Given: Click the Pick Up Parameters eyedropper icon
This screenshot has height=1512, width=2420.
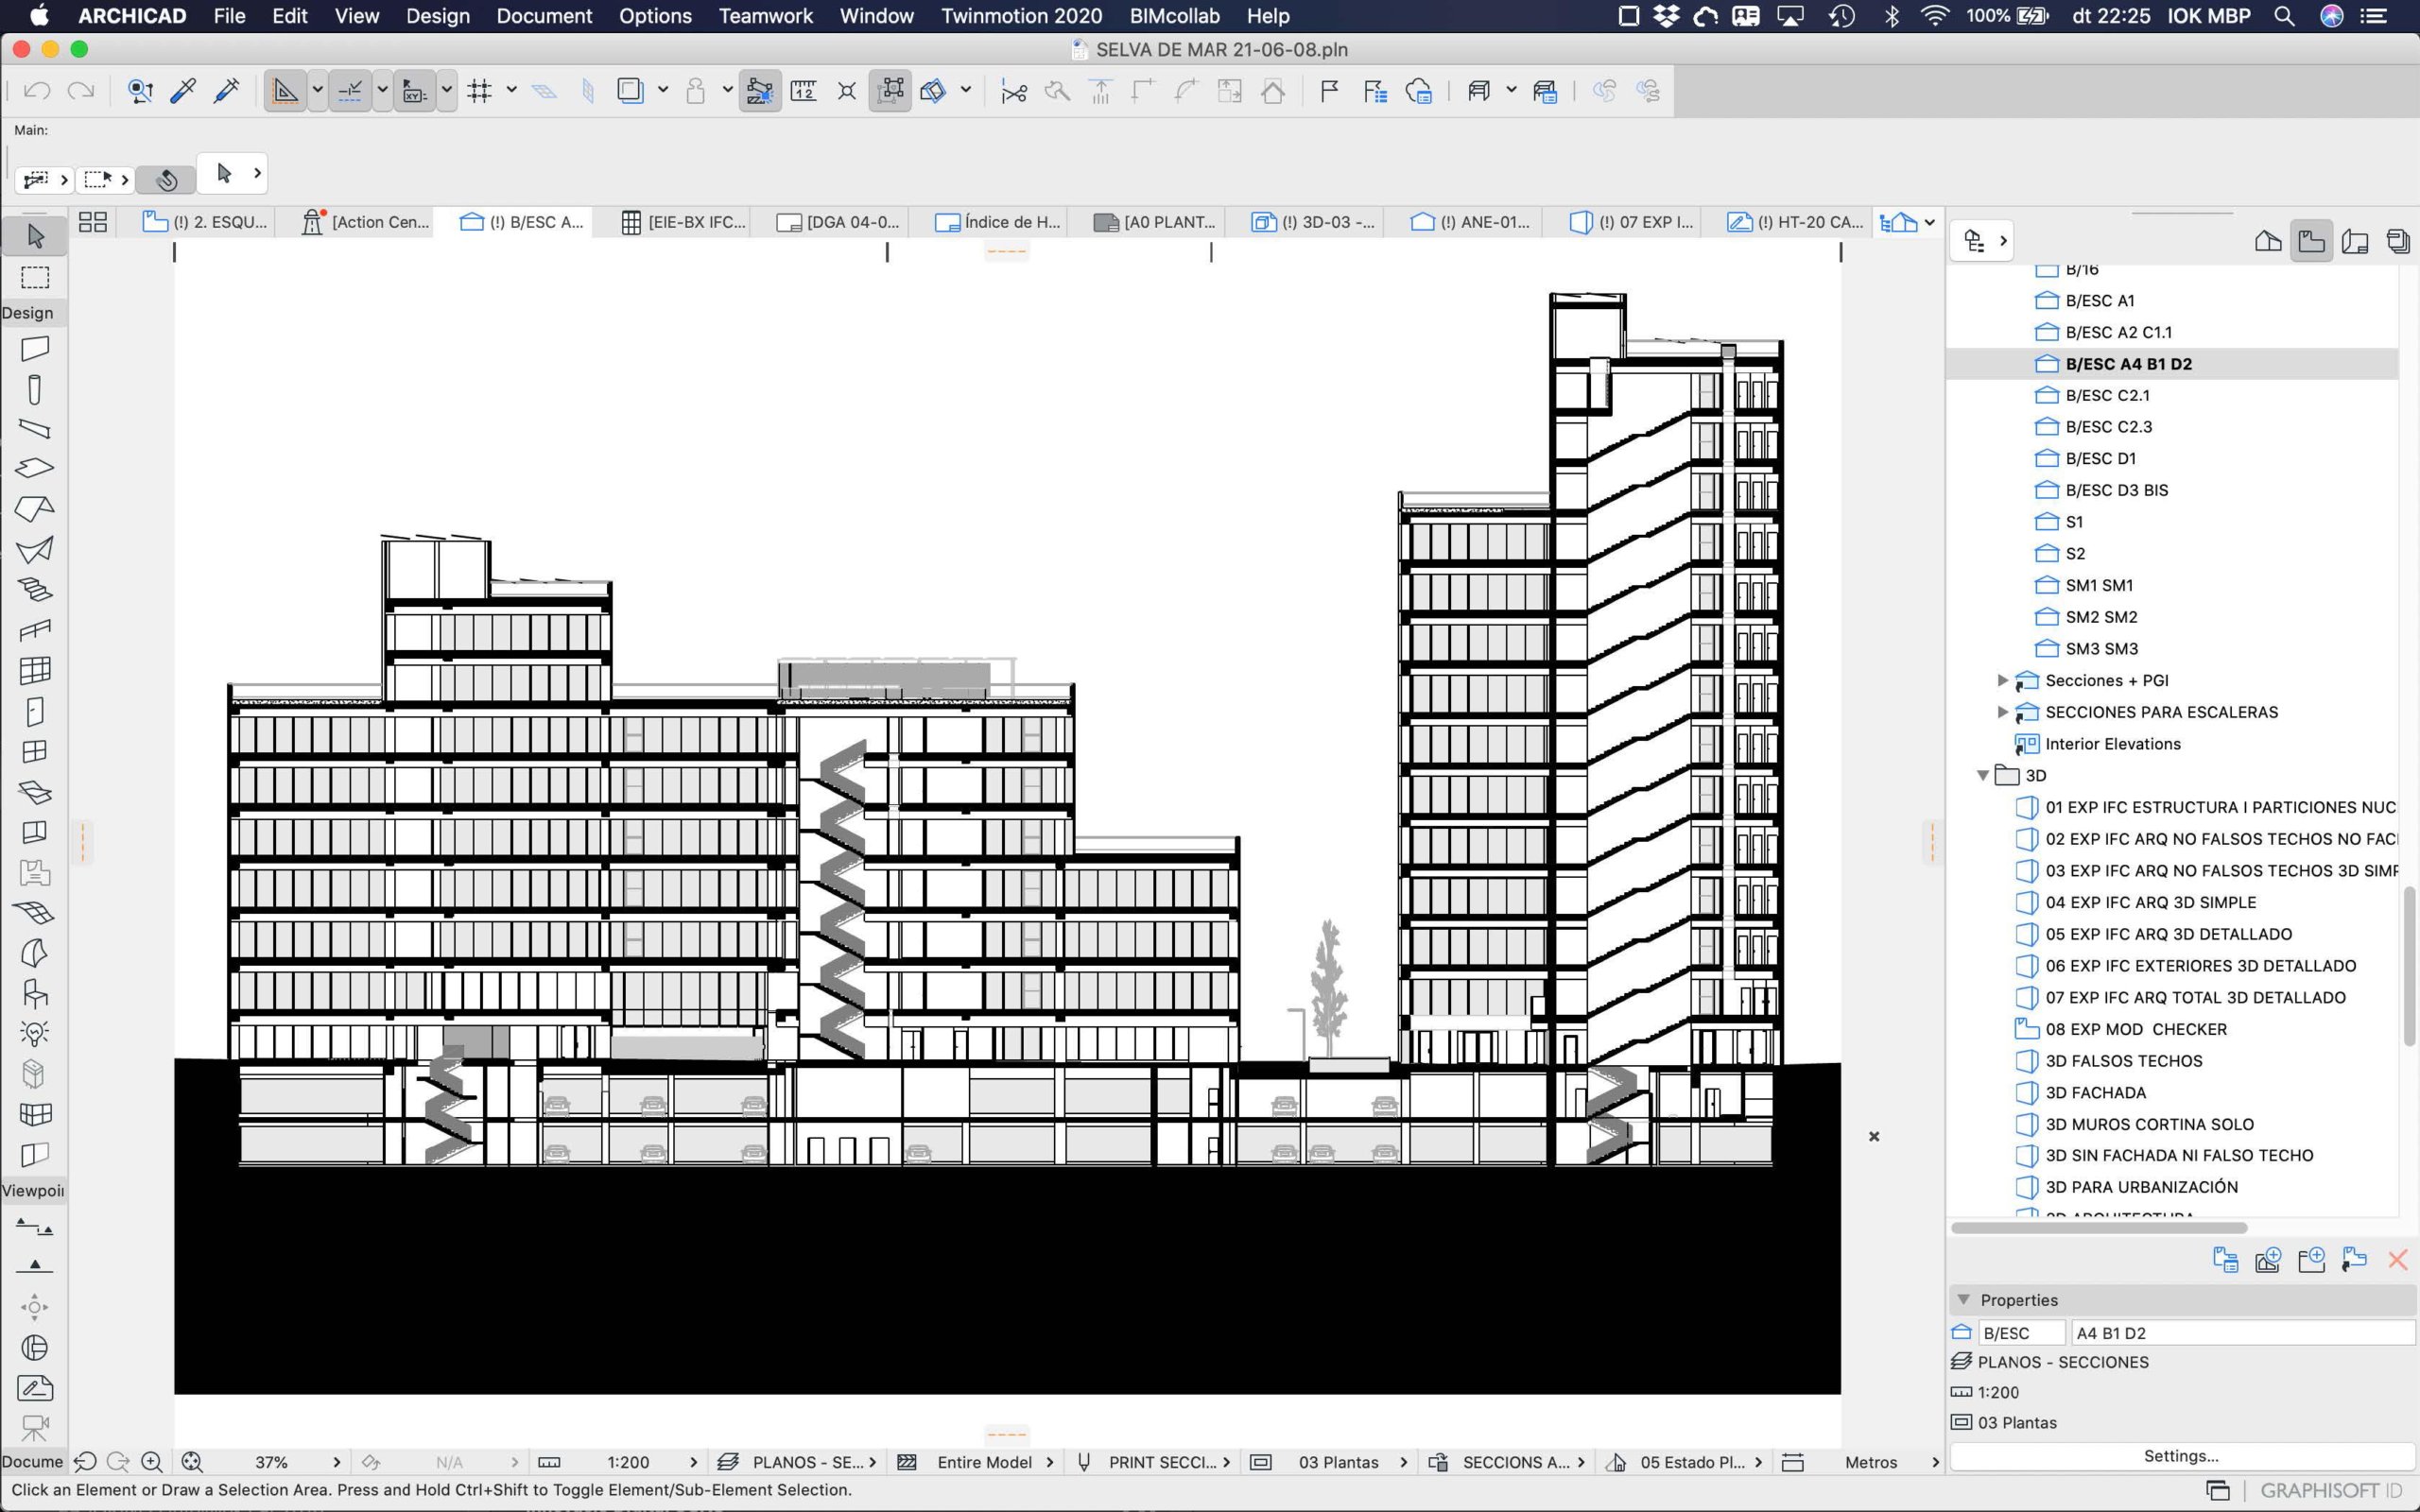Looking at the screenshot, I should [x=183, y=91].
